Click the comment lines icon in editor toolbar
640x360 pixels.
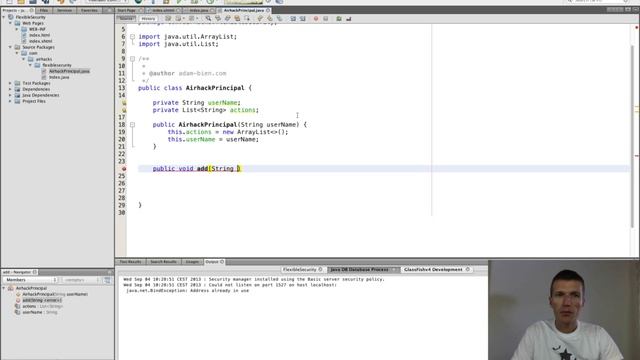click(x=339, y=18)
